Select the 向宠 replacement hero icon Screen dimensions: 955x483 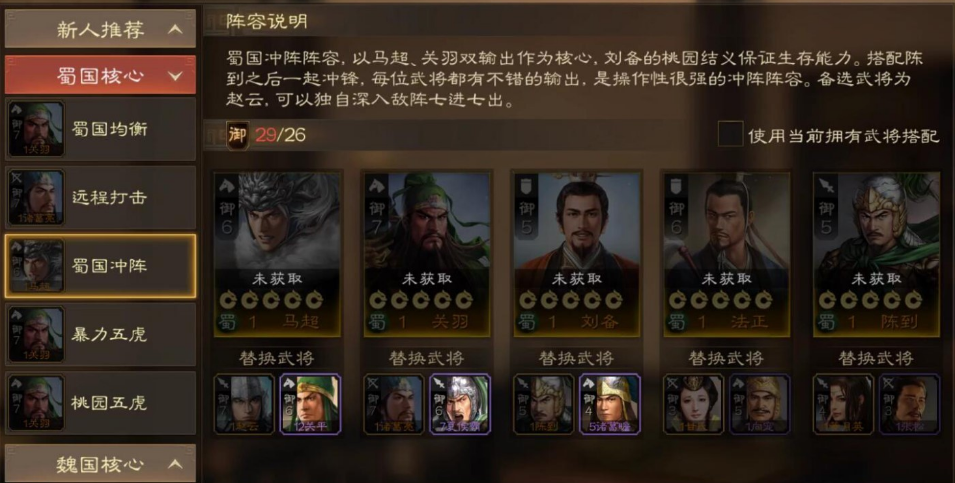(759, 404)
